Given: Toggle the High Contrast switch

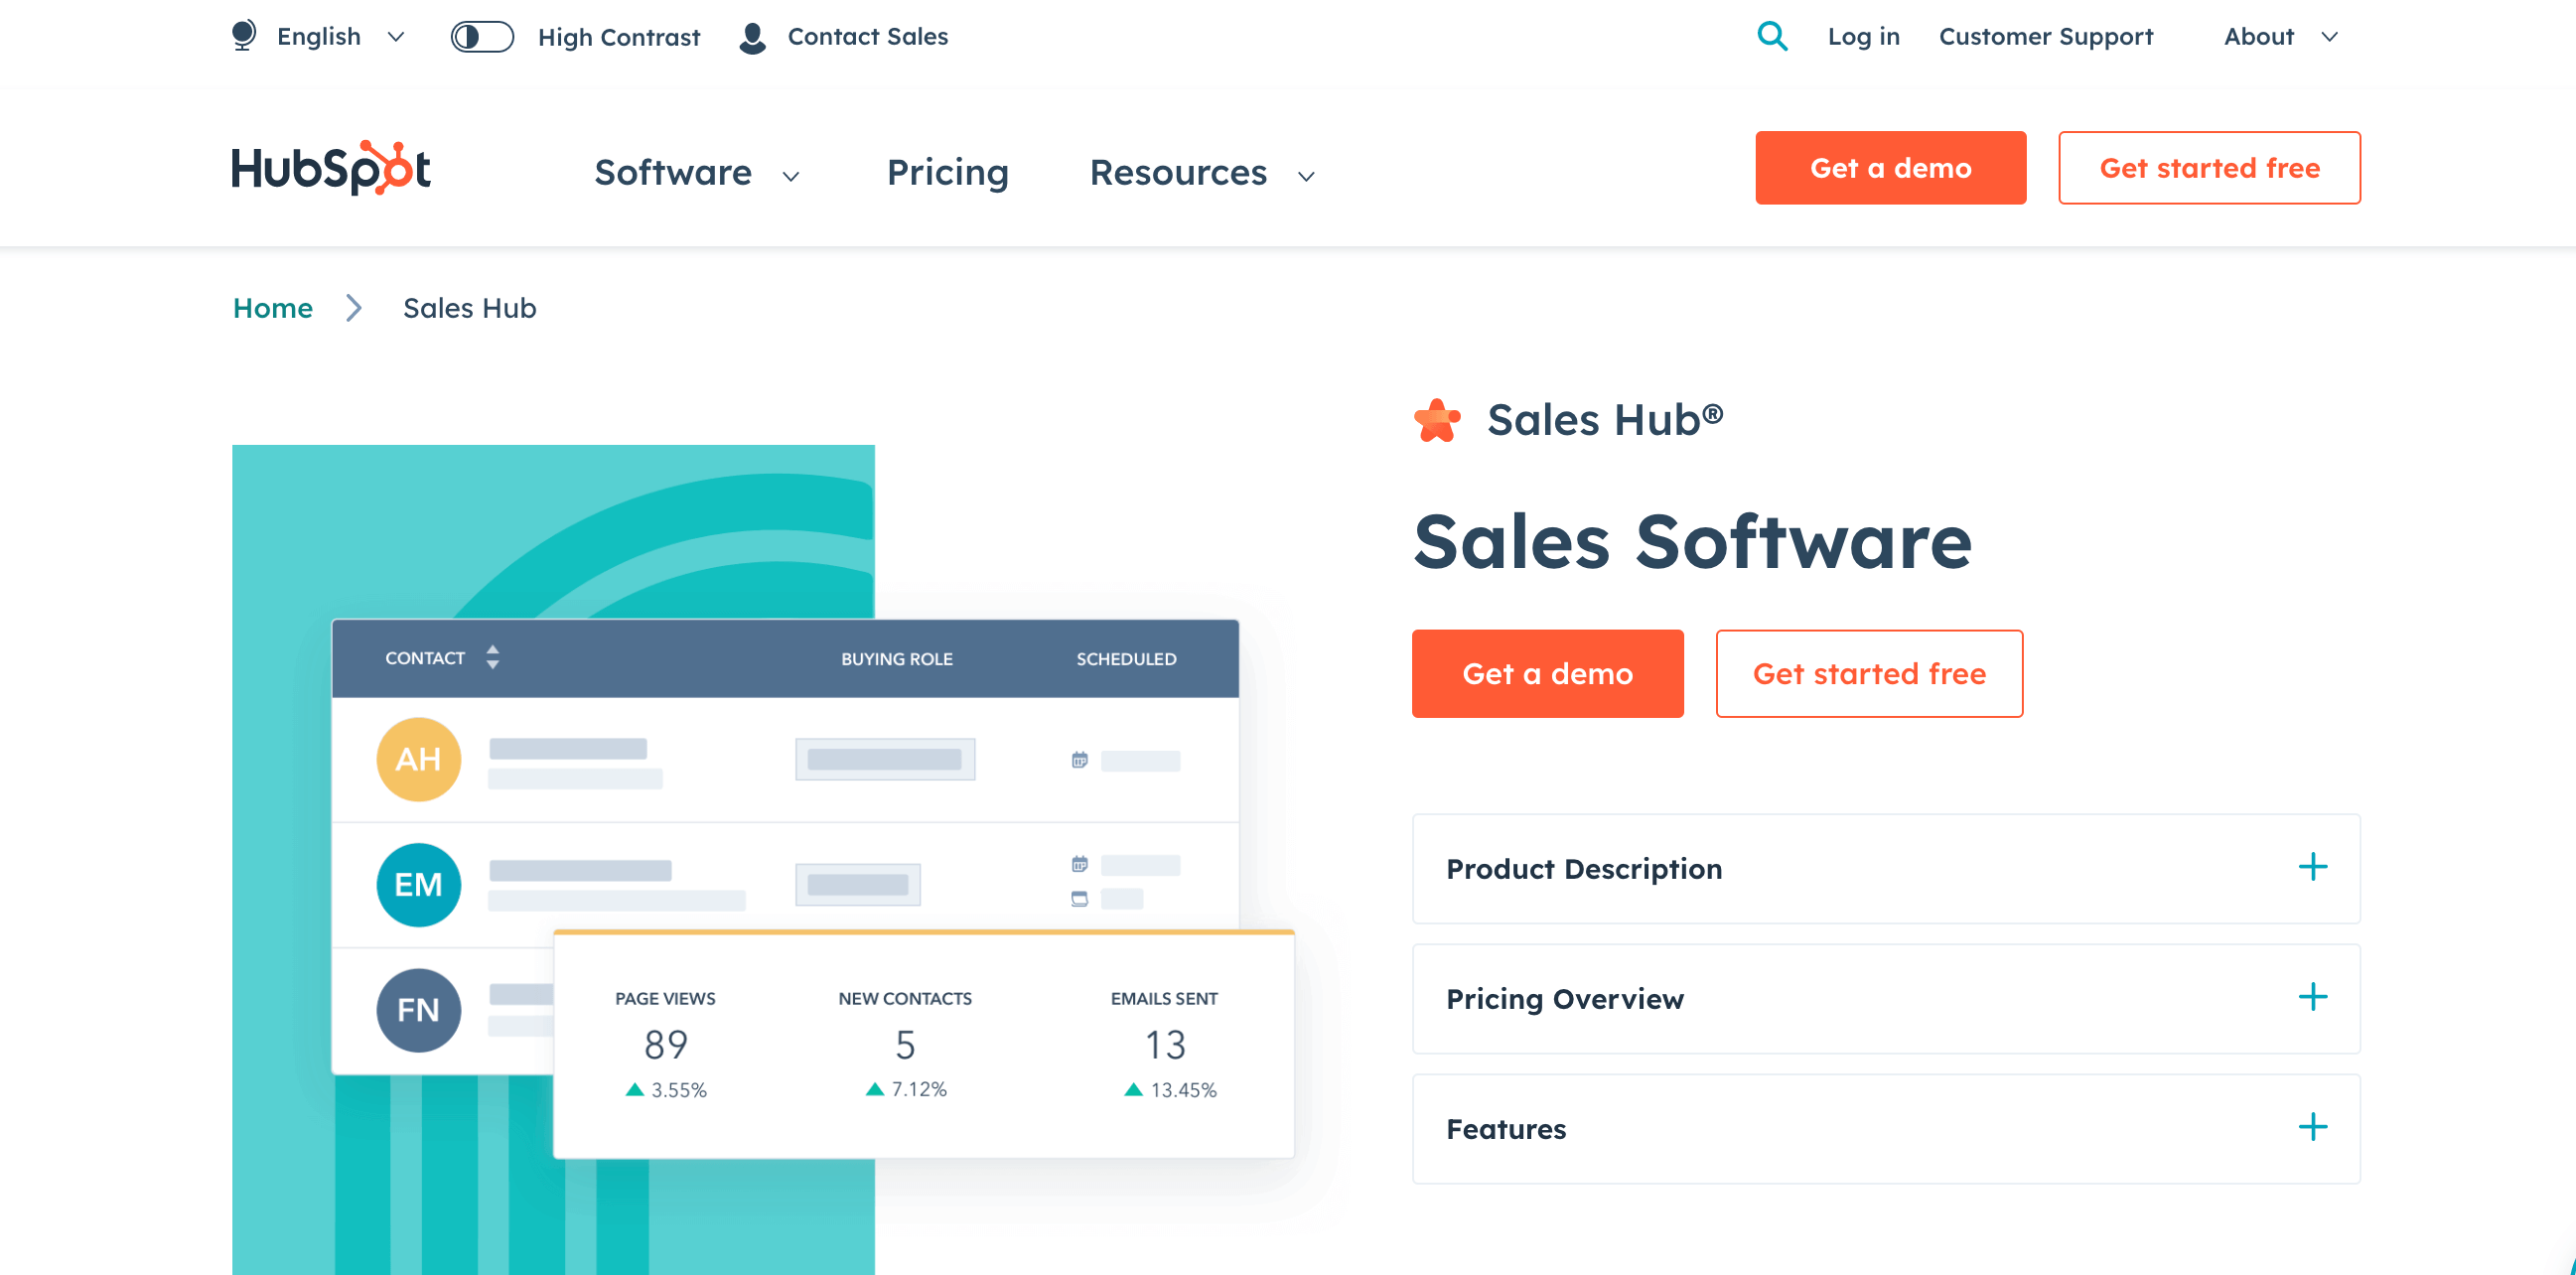Looking at the screenshot, I should 482,37.
